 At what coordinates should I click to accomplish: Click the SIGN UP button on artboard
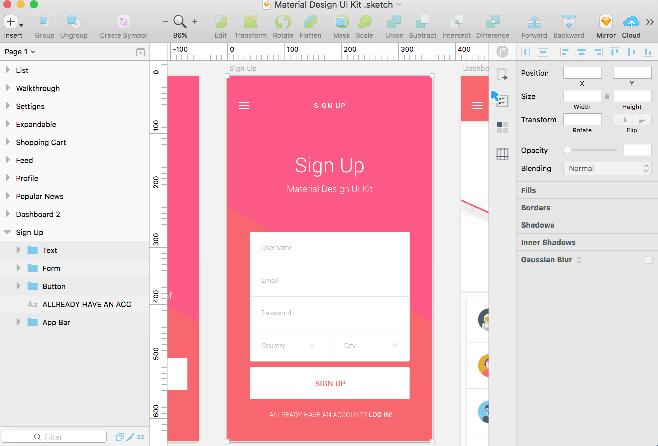click(330, 383)
